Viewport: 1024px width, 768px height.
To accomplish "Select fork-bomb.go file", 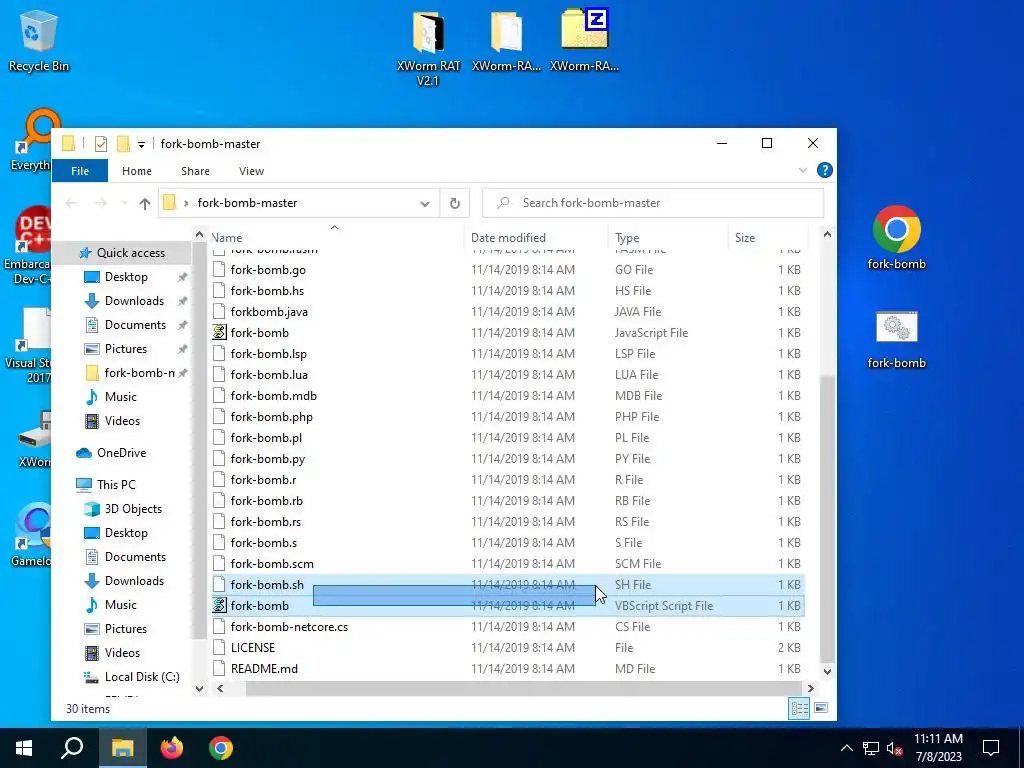I will (x=507, y=270).
